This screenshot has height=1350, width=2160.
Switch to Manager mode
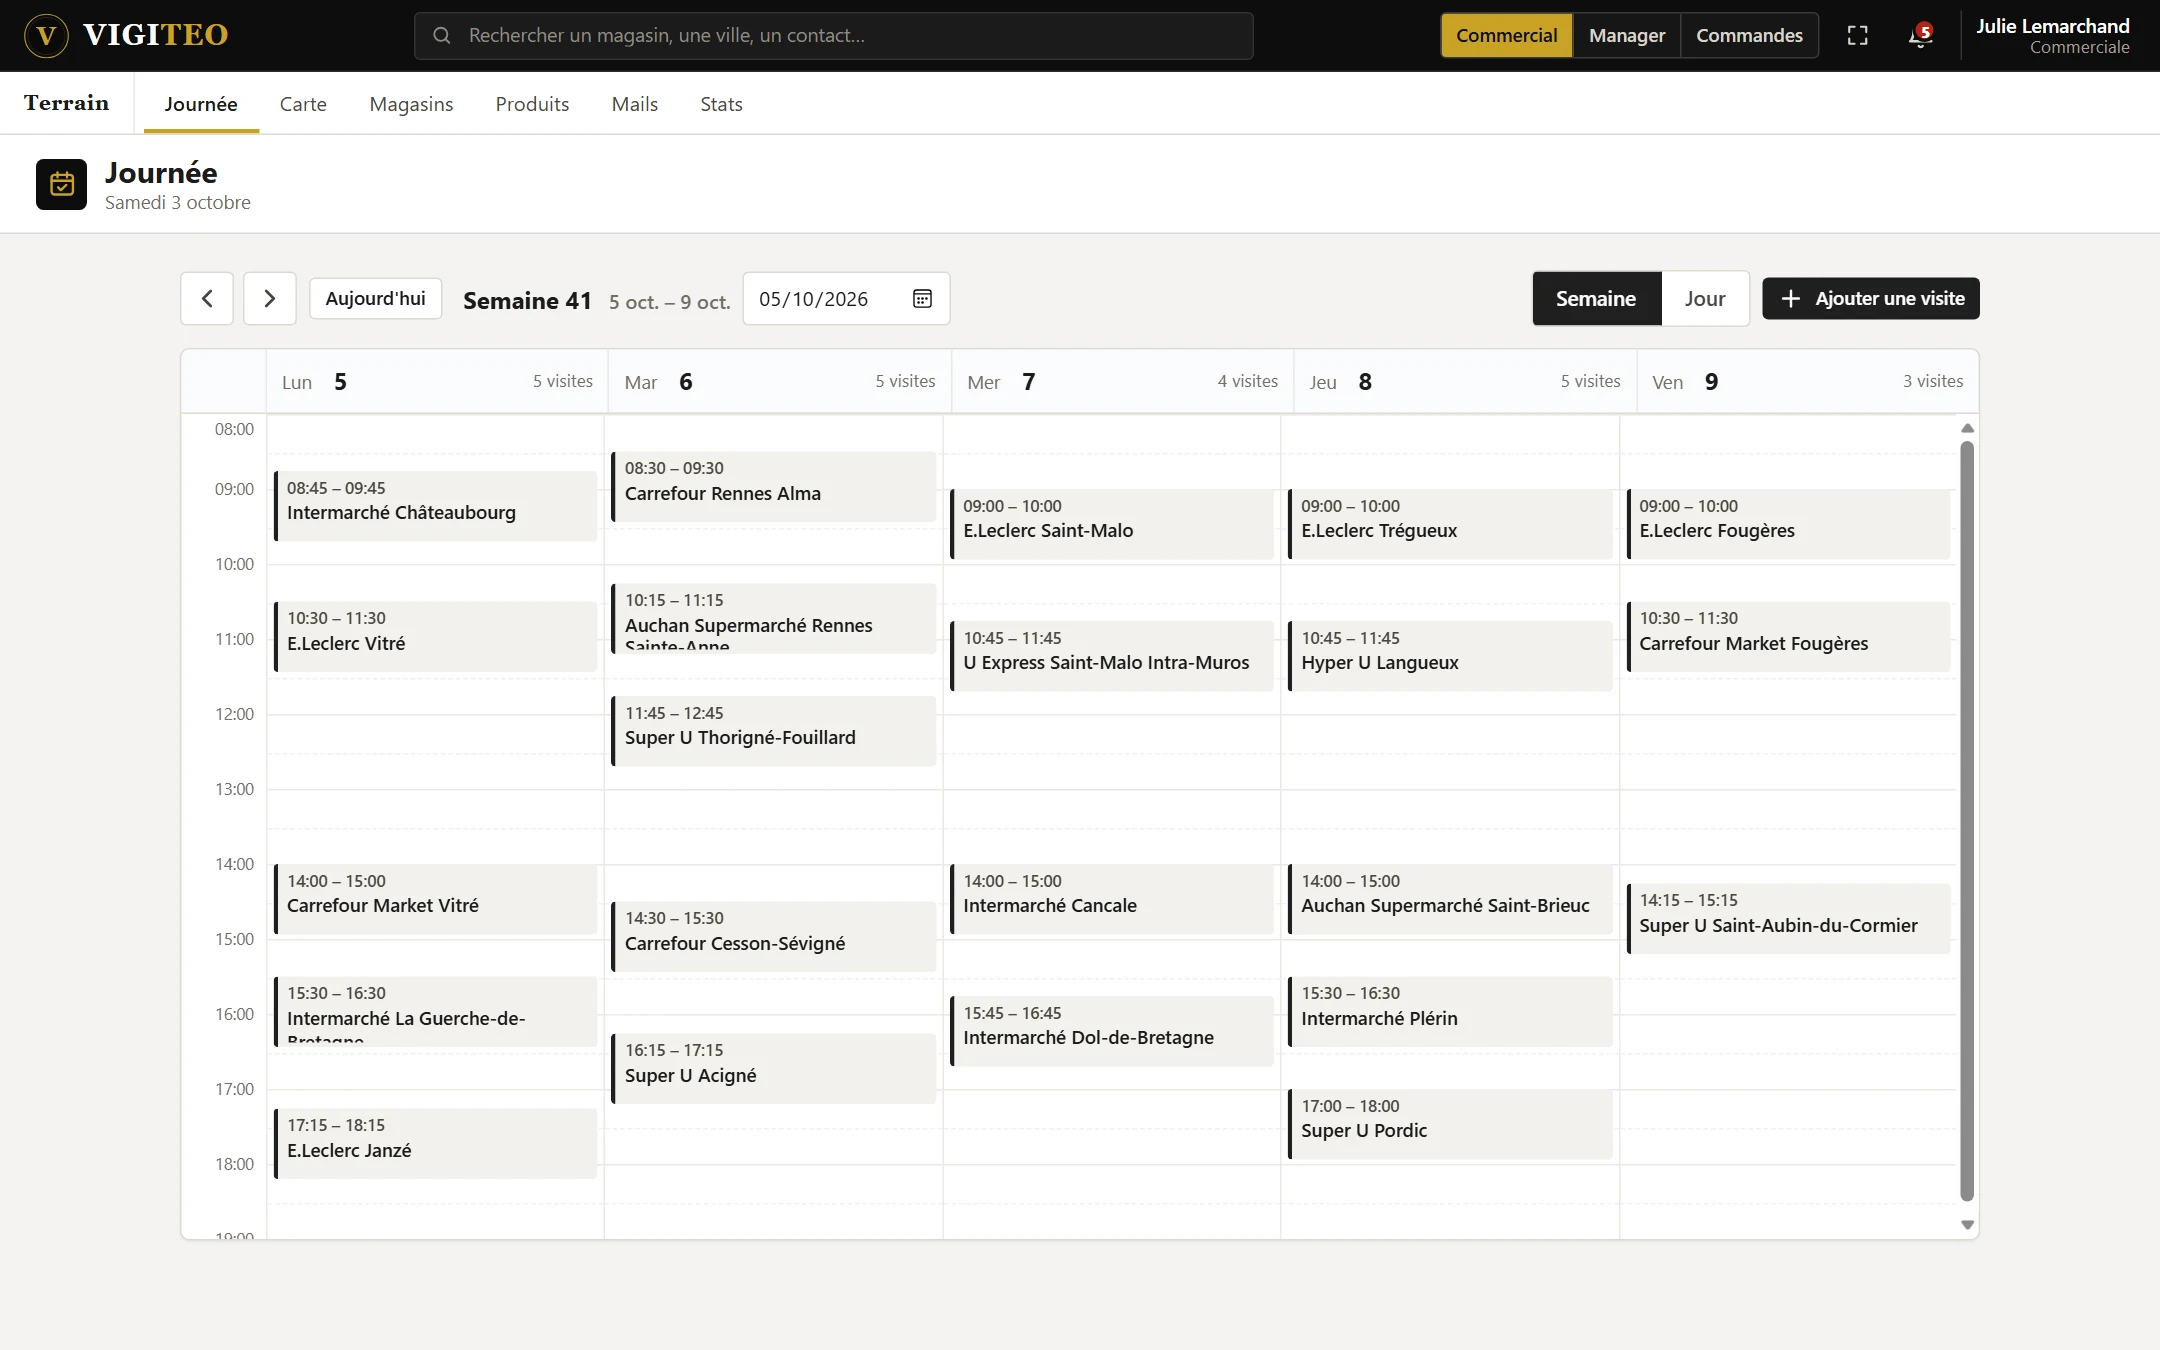[x=1627, y=36]
